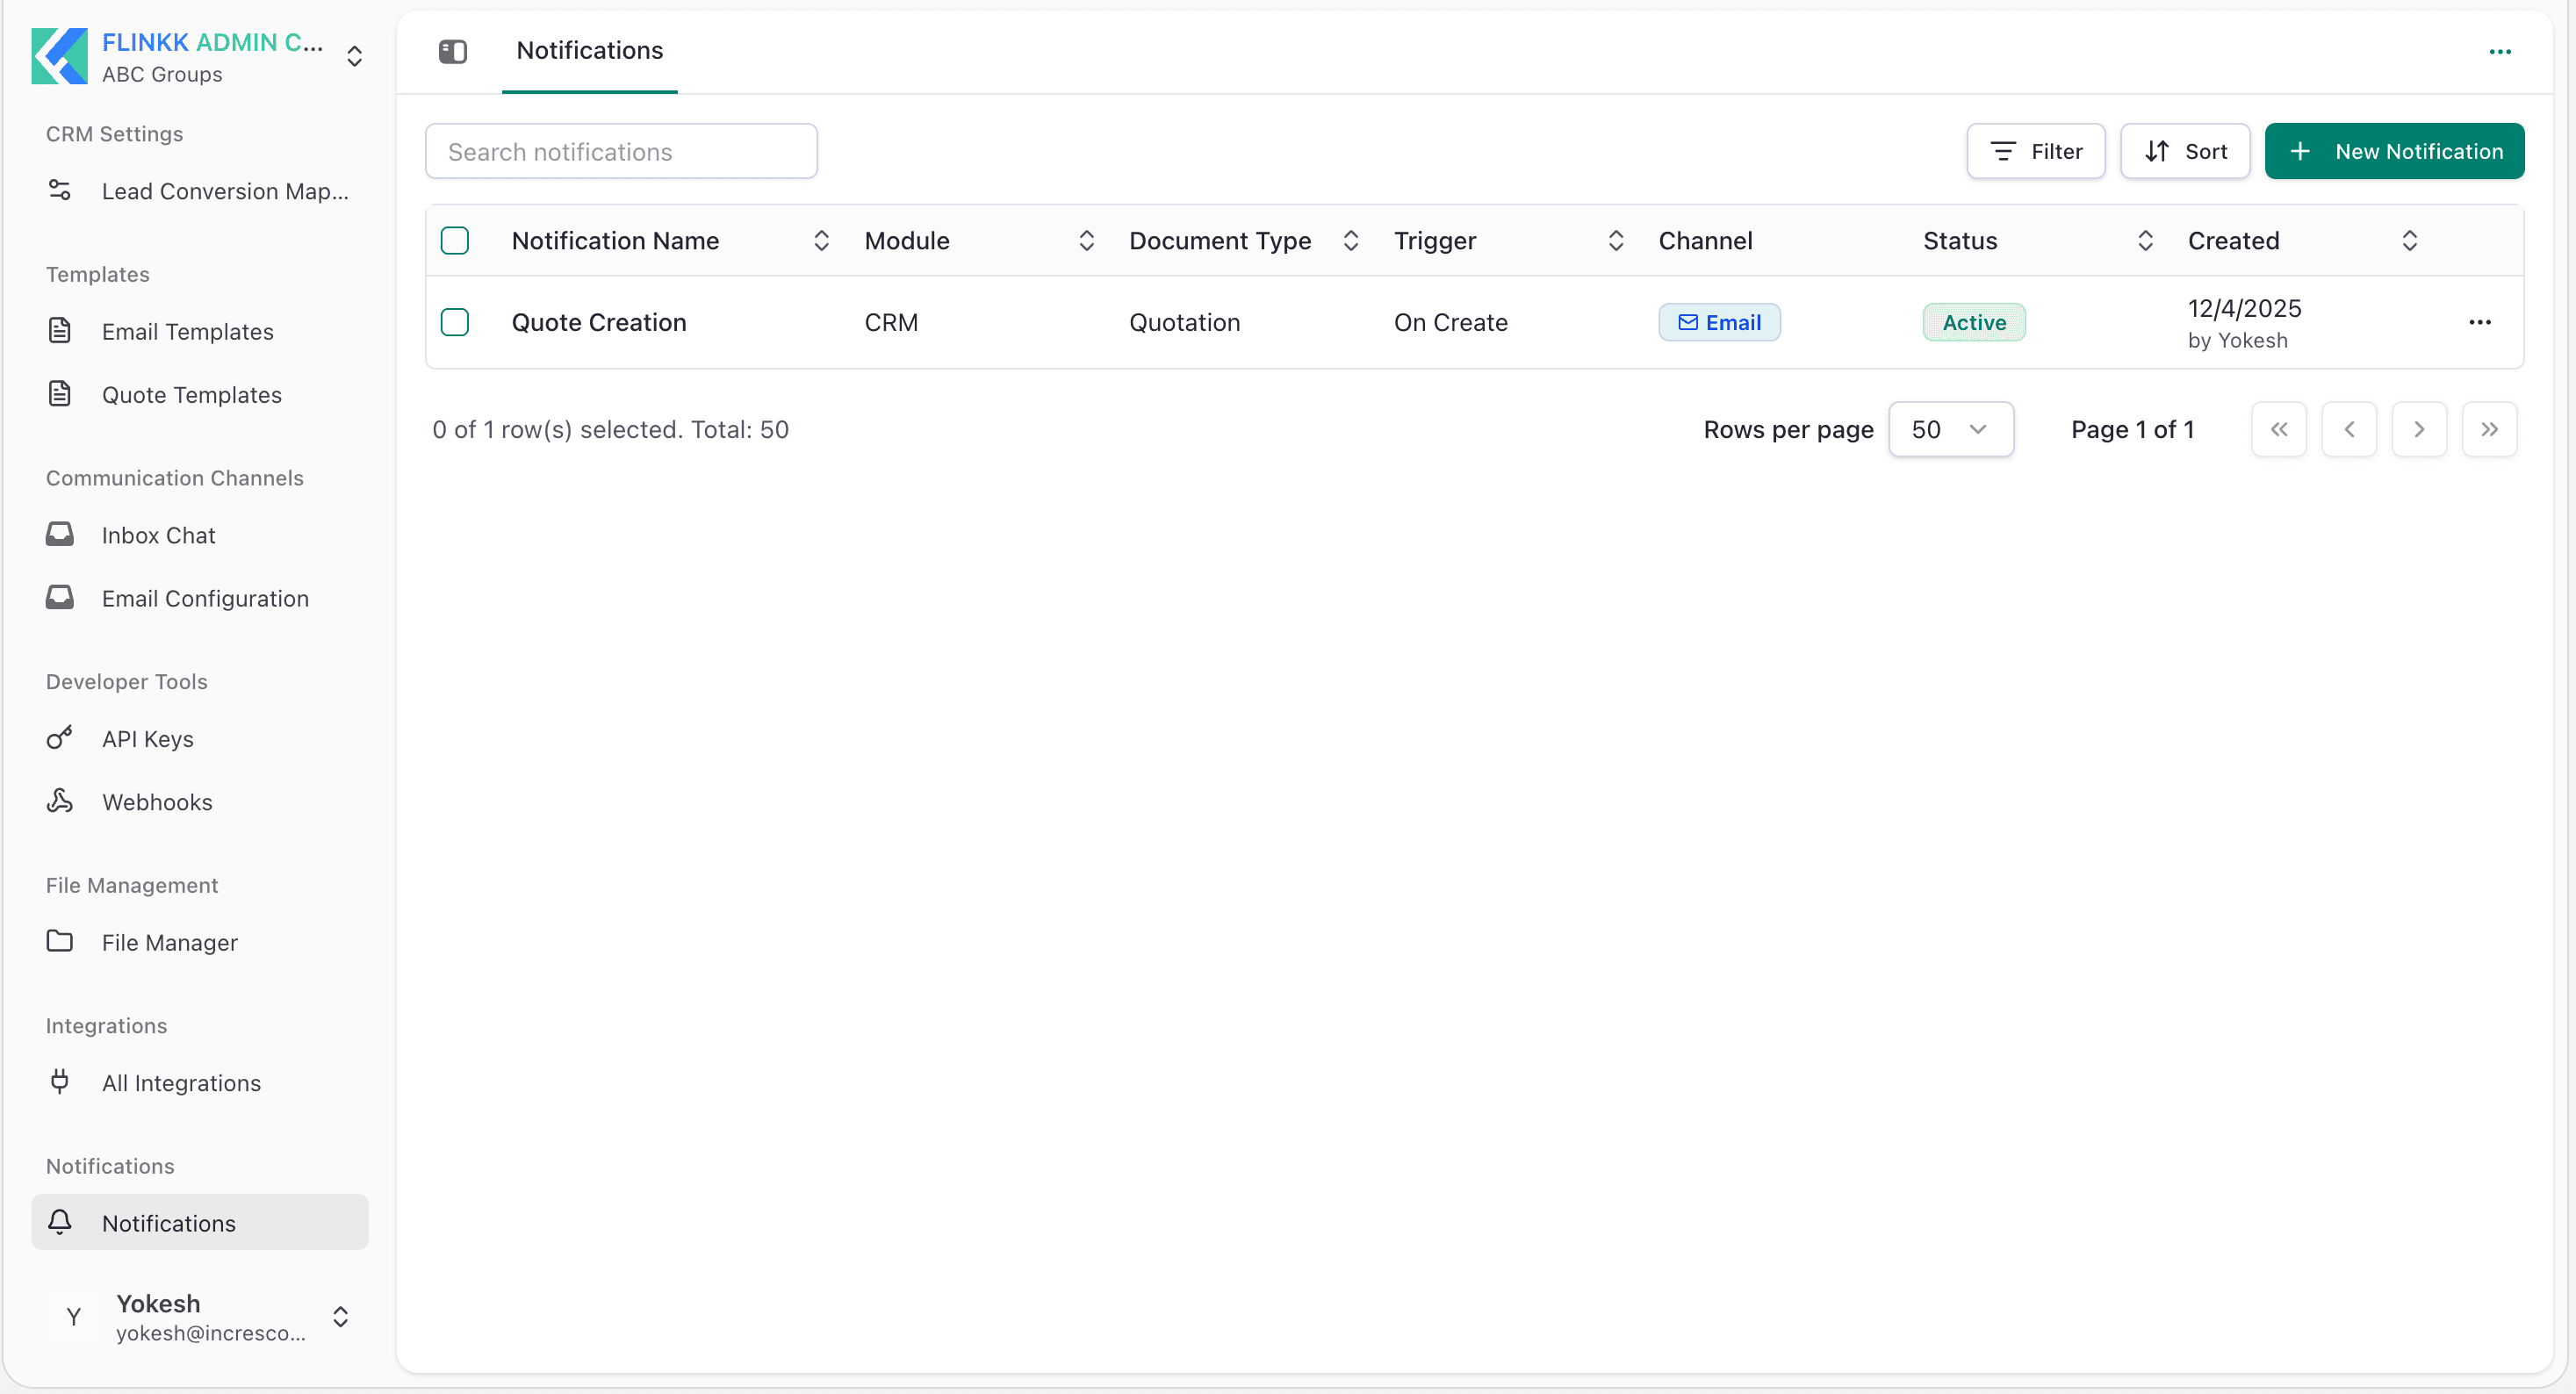Sort by Module column
This screenshot has height=1394, width=2576.
(1086, 240)
